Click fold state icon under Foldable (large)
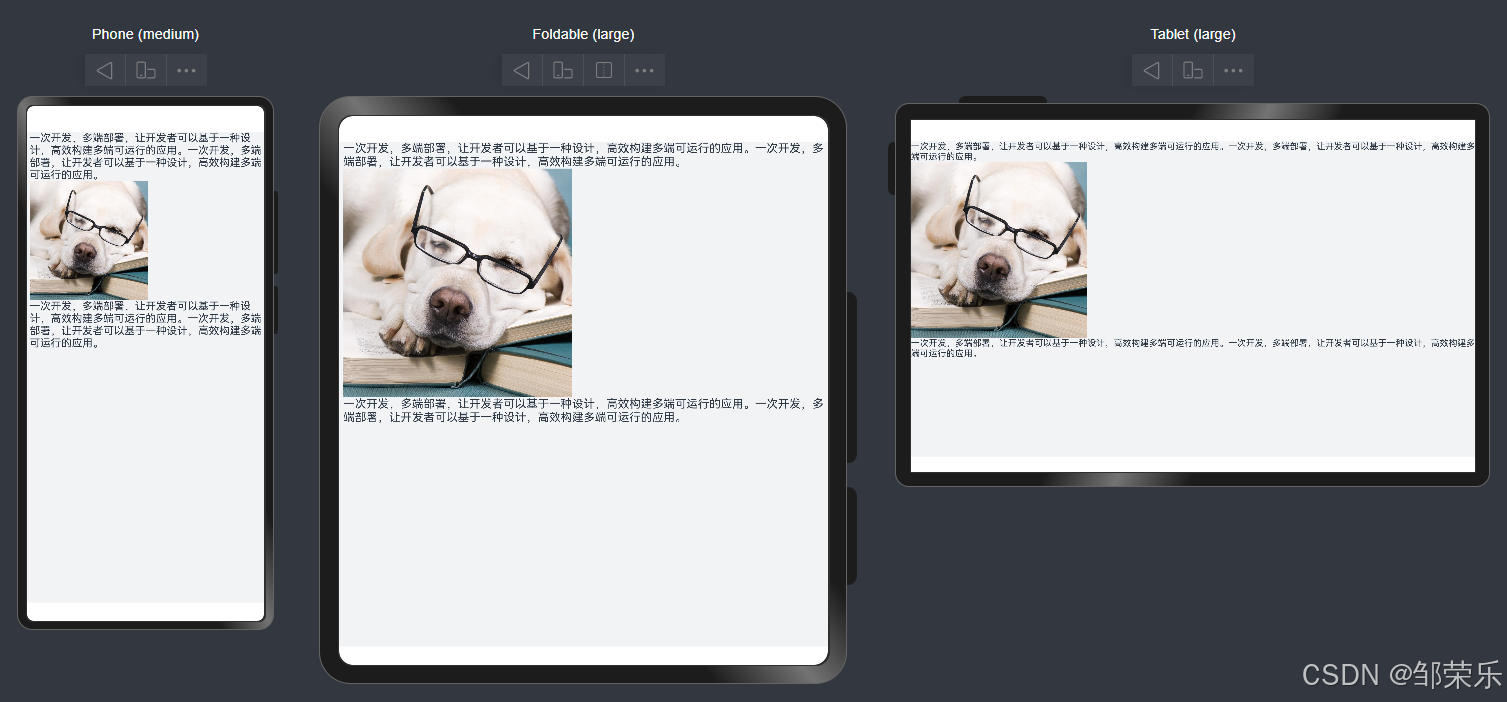 click(x=604, y=70)
